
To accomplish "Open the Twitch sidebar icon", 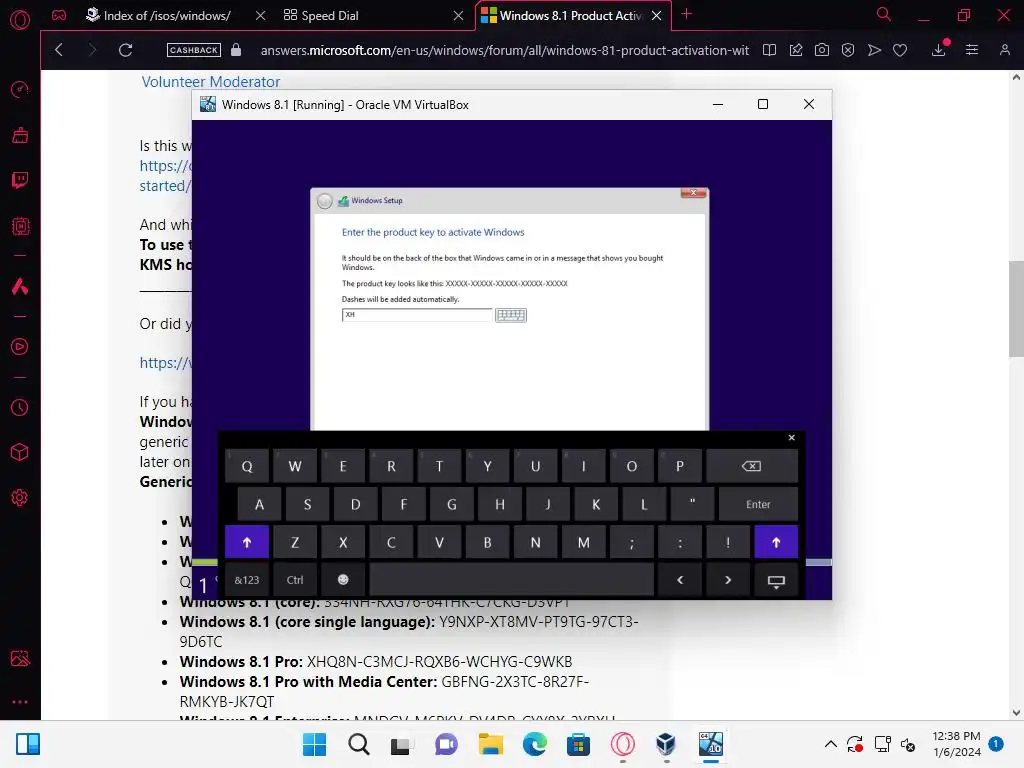I will (x=20, y=180).
